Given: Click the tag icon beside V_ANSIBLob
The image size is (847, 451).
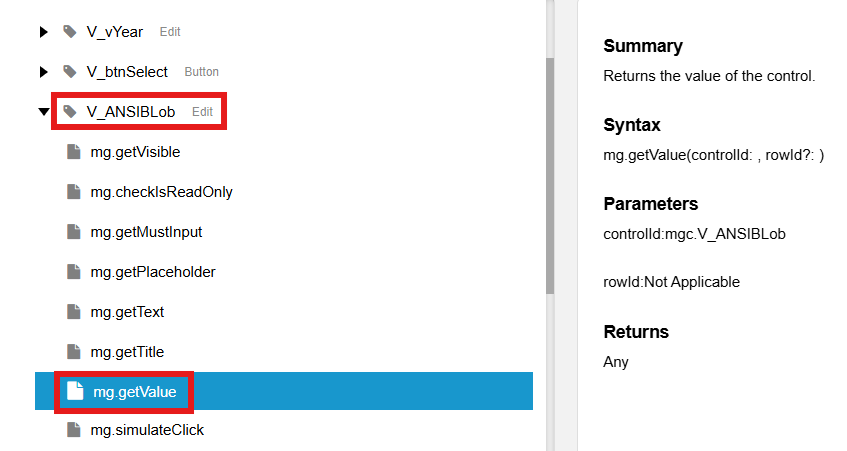Looking at the screenshot, I should [70, 112].
